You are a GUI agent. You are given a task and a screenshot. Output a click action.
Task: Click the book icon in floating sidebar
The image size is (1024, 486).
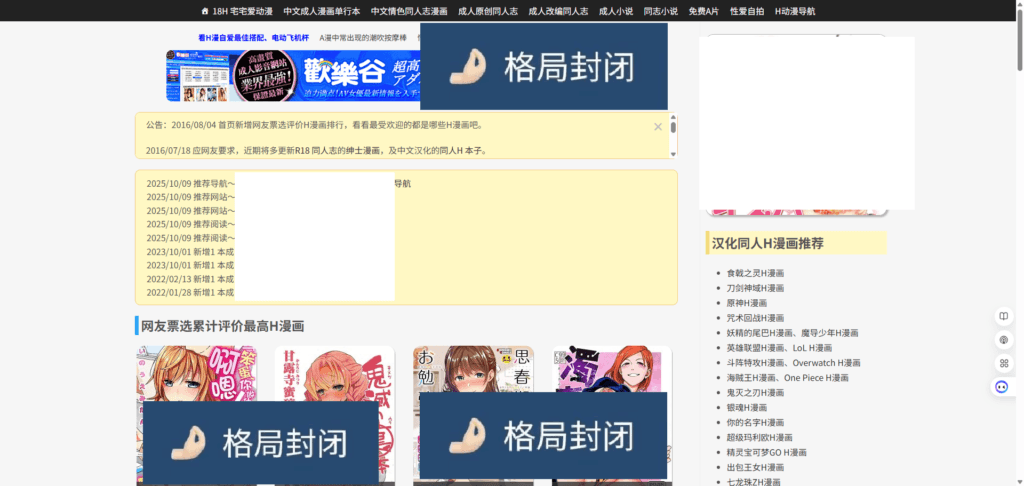coord(1003,316)
